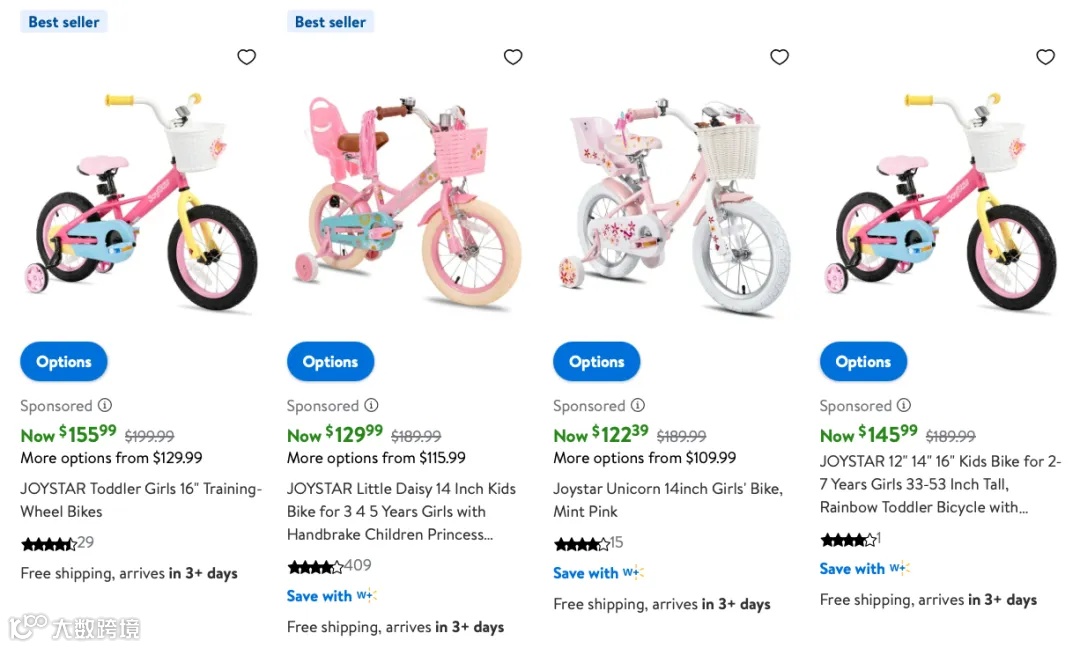1080x648 pixels.
Task: Heart the JOYSTAR Rainbow Toddler Bicycle
Action: pyautogui.click(x=1046, y=57)
